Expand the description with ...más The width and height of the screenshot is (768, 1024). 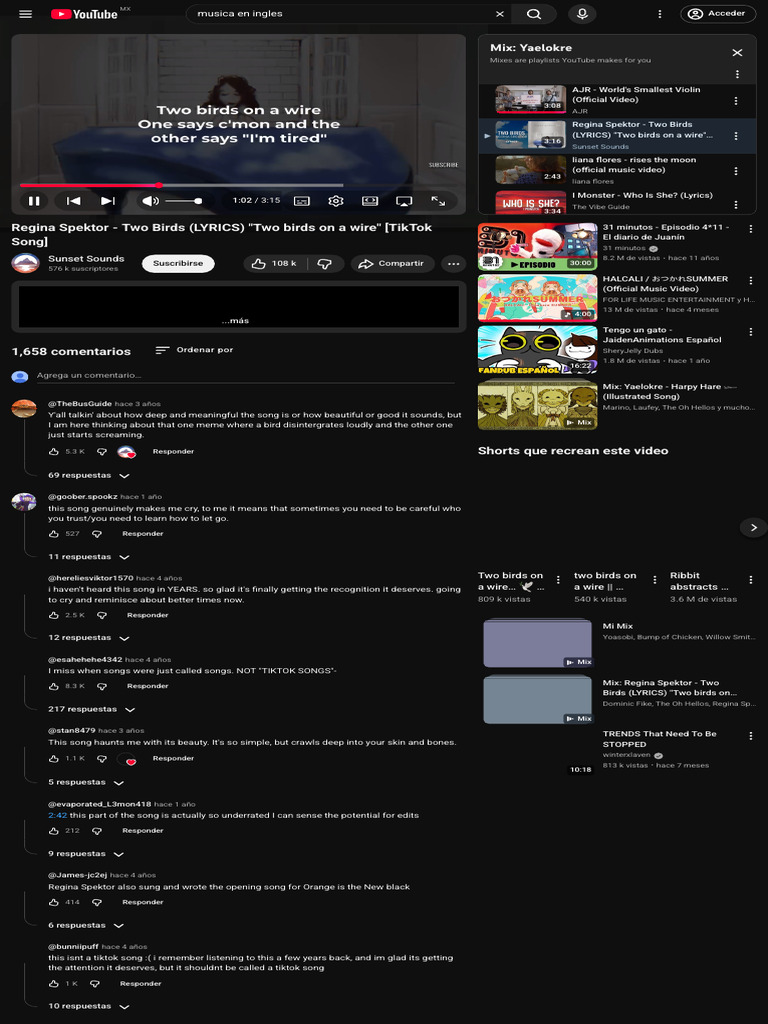point(235,321)
